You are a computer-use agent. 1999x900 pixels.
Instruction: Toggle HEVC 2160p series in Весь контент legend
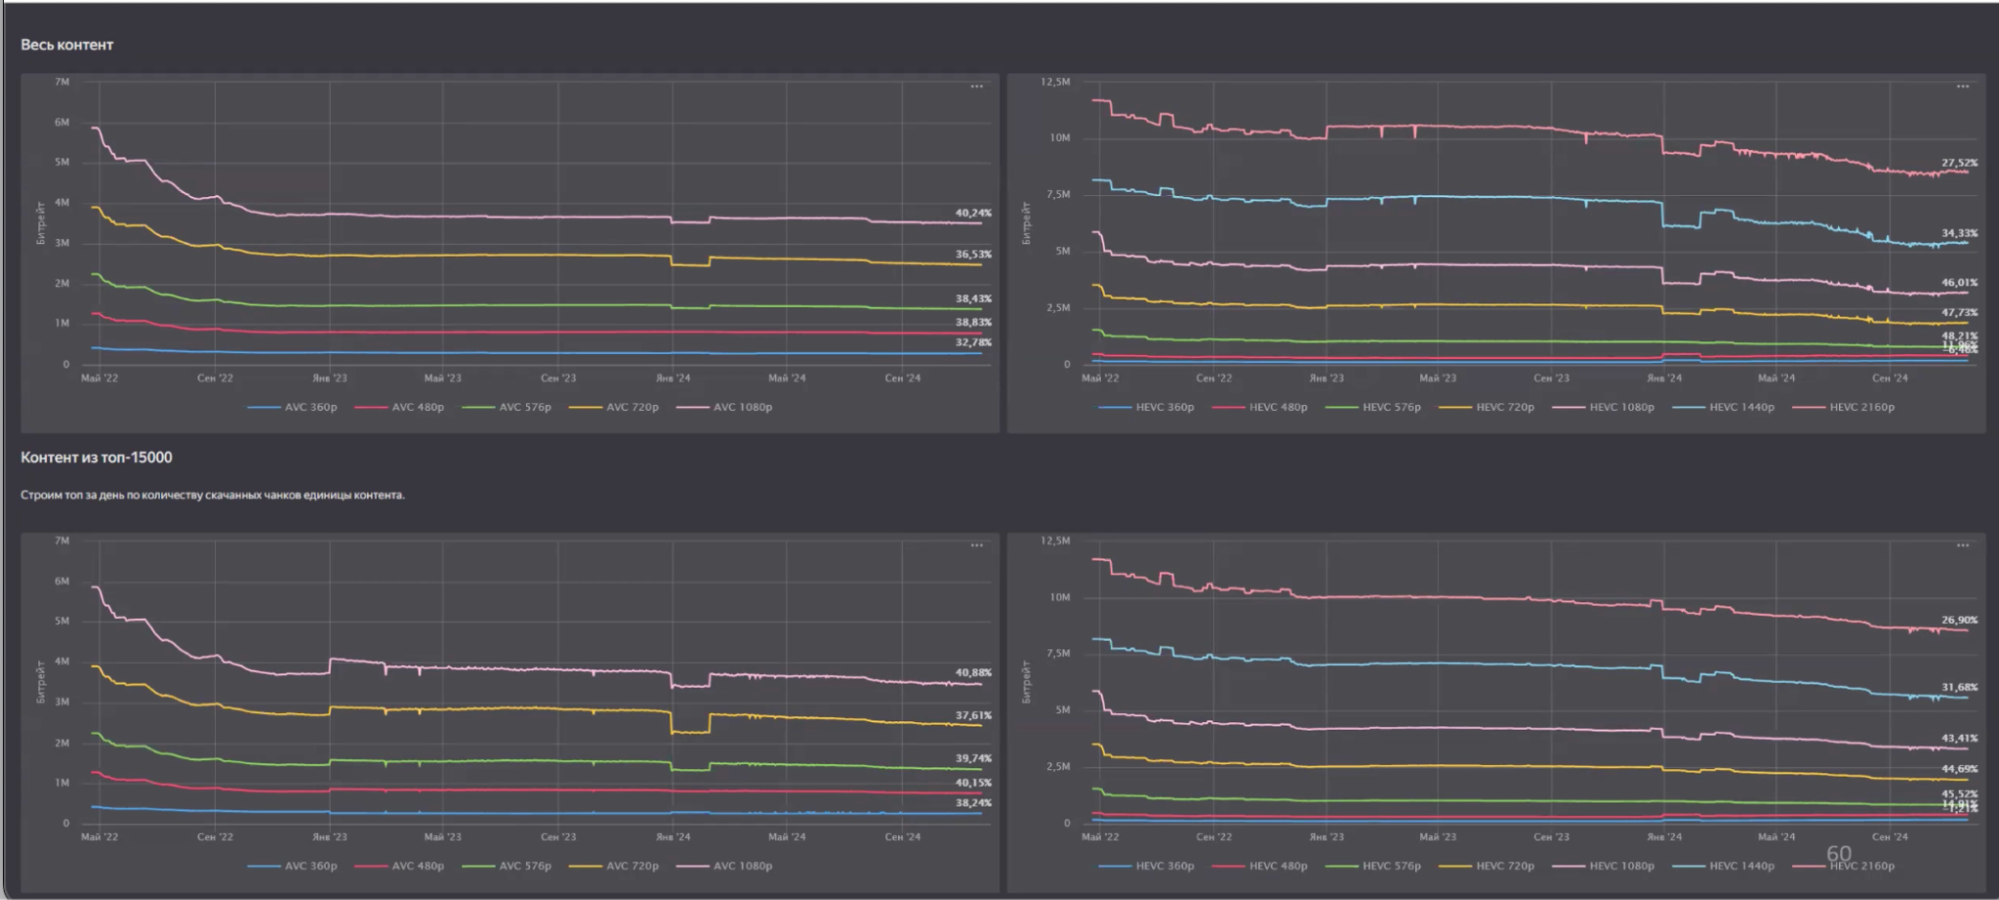tap(1843, 407)
